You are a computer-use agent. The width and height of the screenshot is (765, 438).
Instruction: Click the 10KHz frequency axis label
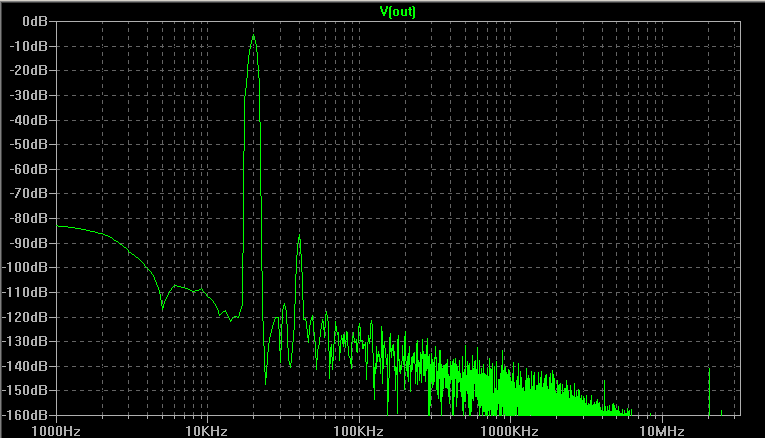pyautogui.click(x=207, y=431)
